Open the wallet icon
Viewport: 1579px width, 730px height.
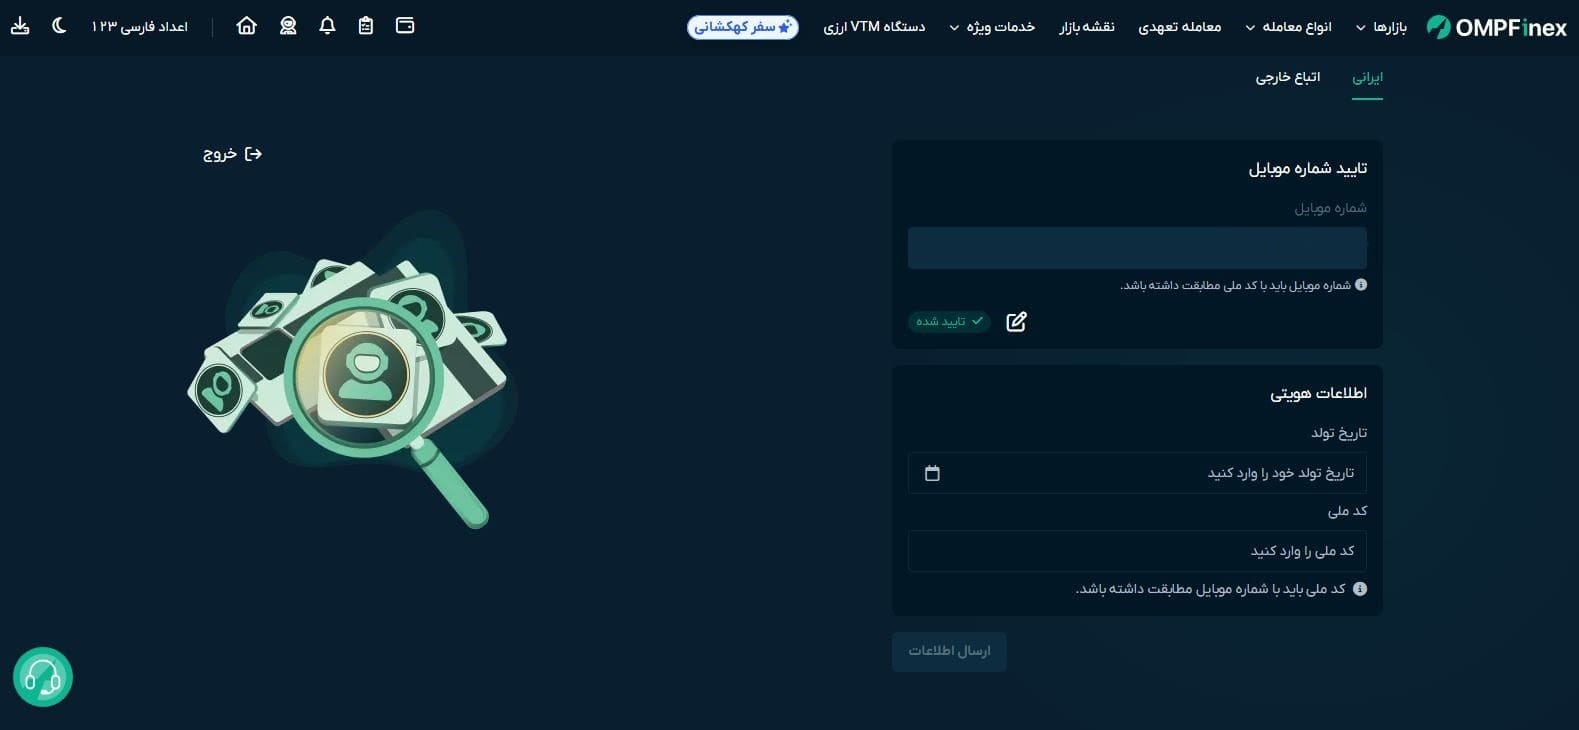coord(405,26)
